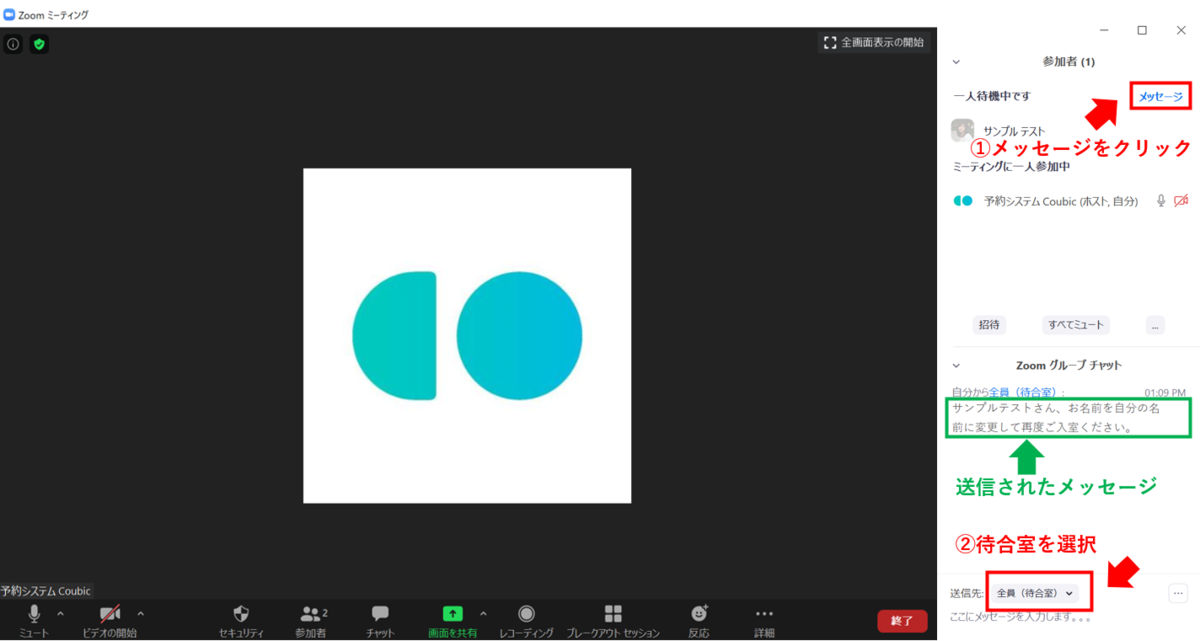
Task: Click the Zoom app icon in title bar
Action: [9, 15]
